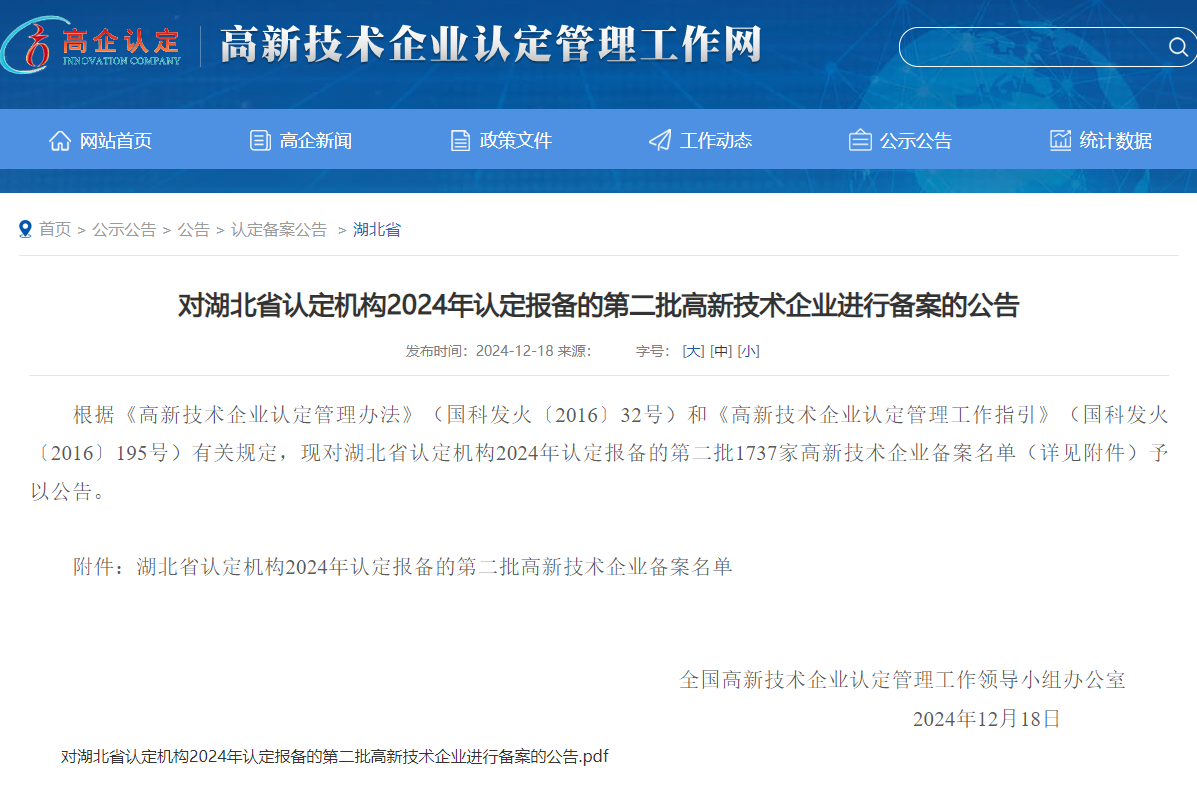The image size is (1197, 804).
Task: Open 公示公告 breadcrumb link
Action: point(124,229)
